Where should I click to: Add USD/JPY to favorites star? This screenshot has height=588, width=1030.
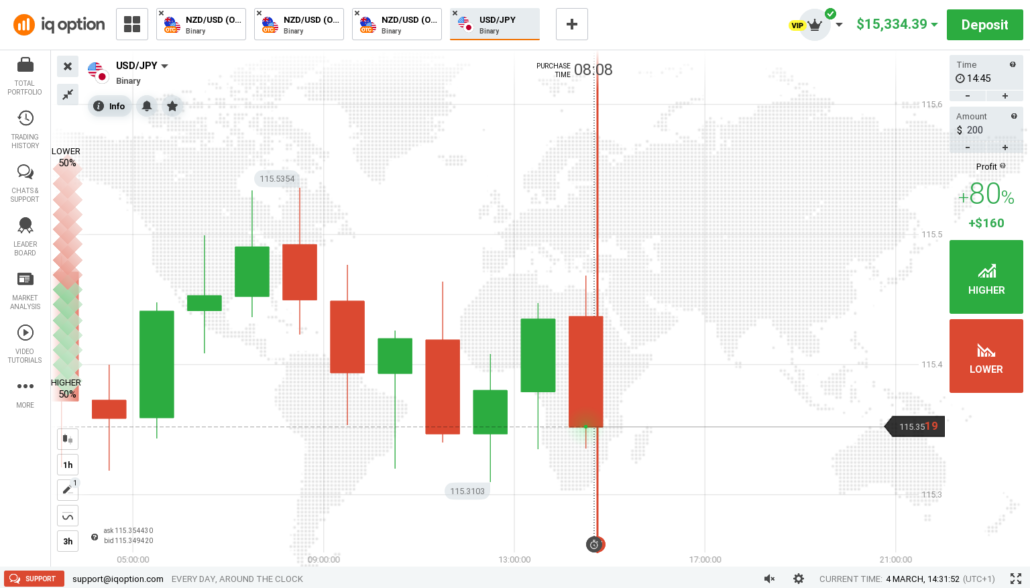coord(173,106)
